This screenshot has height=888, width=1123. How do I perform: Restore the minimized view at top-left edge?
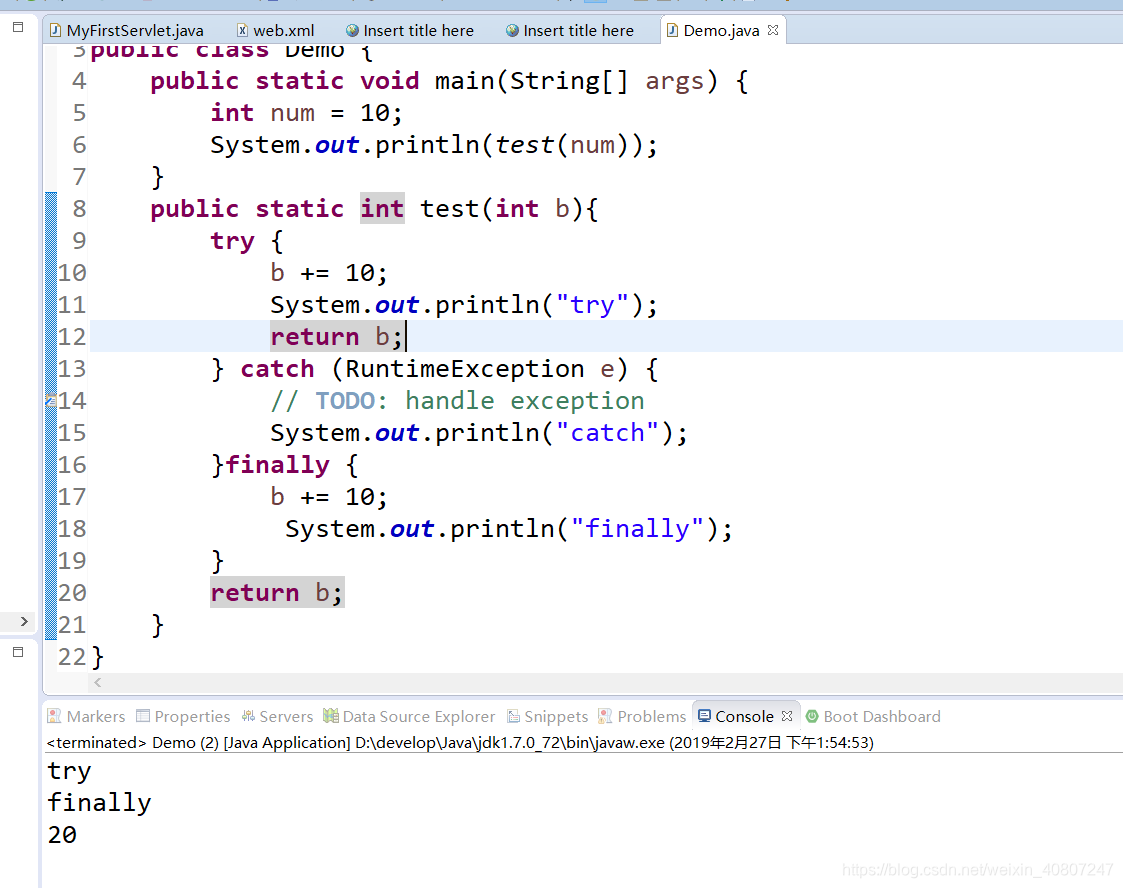coord(16,28)
